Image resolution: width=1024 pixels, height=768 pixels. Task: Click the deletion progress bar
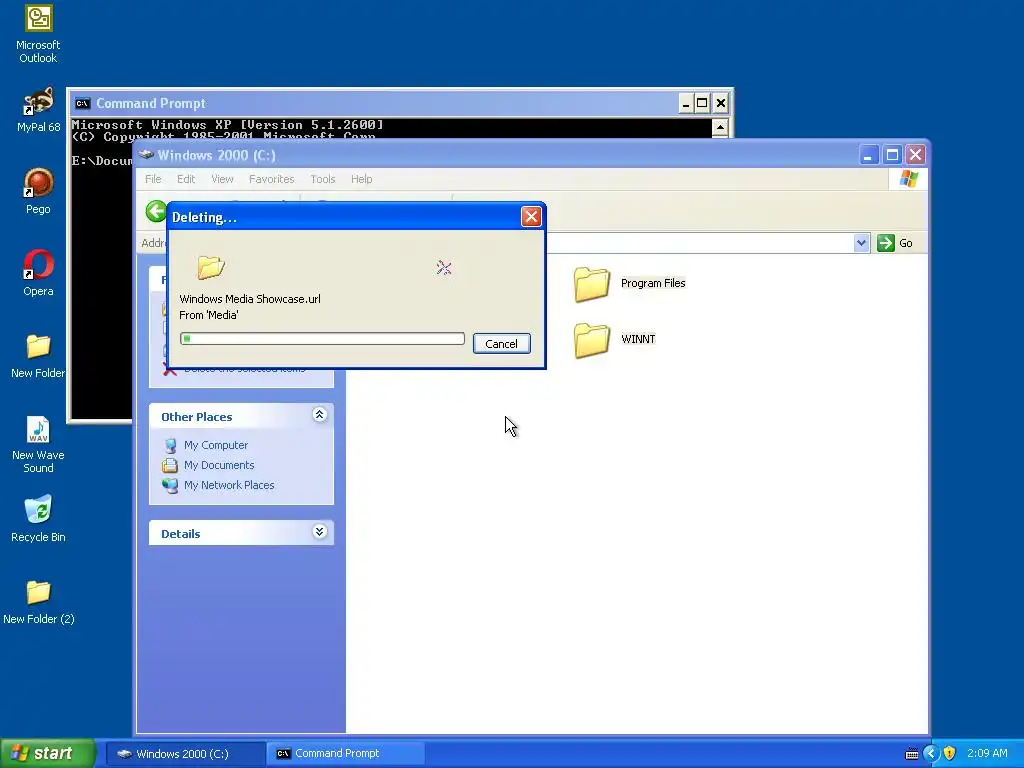[323, 338]
